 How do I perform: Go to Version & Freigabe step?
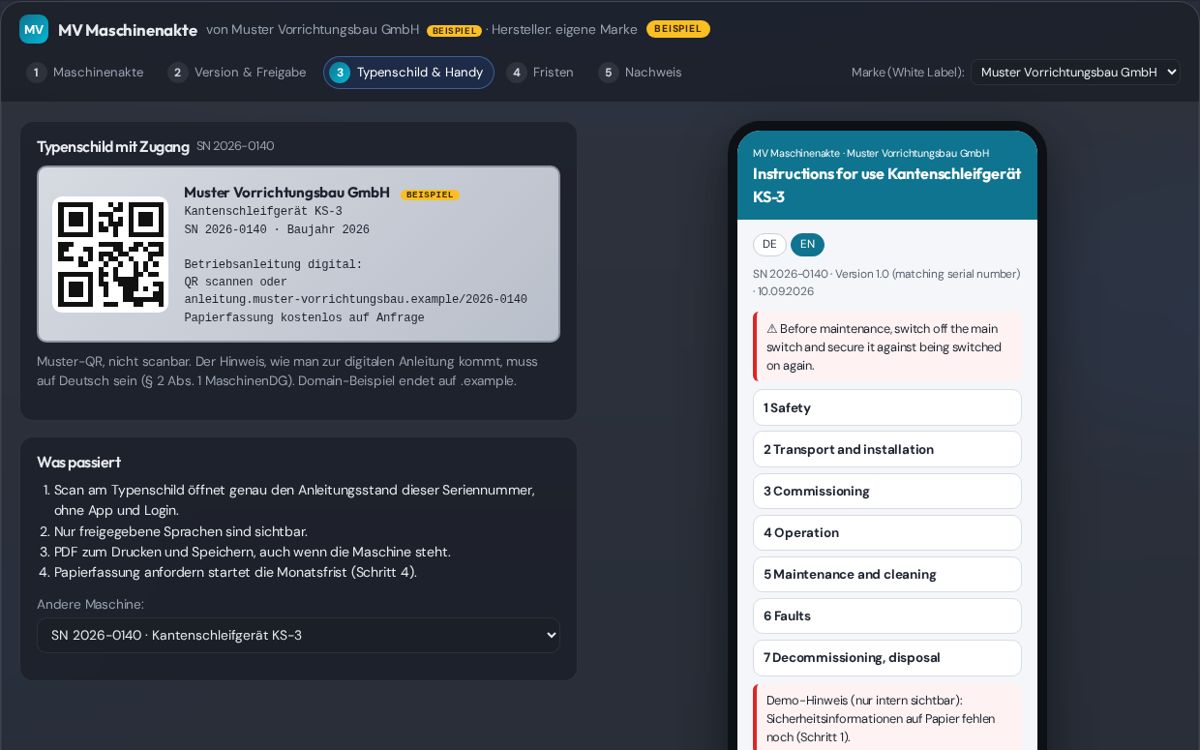[x=238, y=72]
